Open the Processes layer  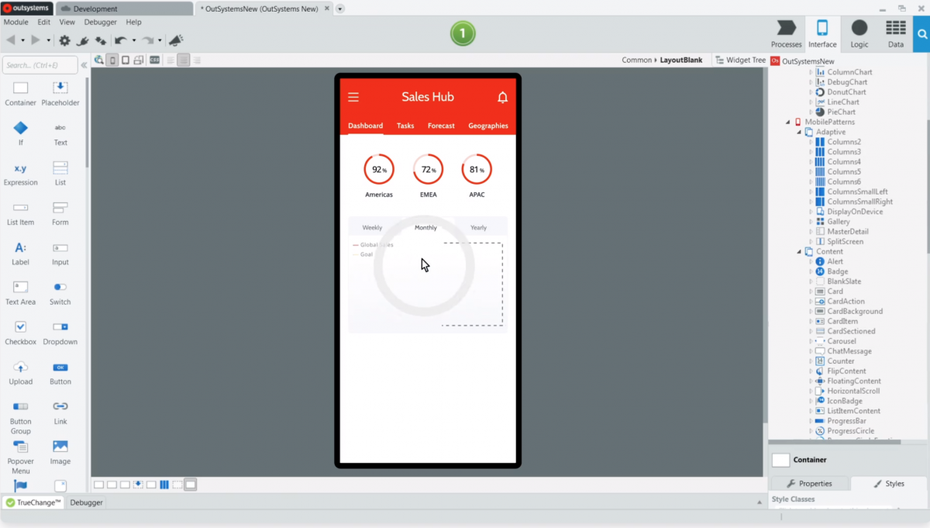tap(786, 33)
